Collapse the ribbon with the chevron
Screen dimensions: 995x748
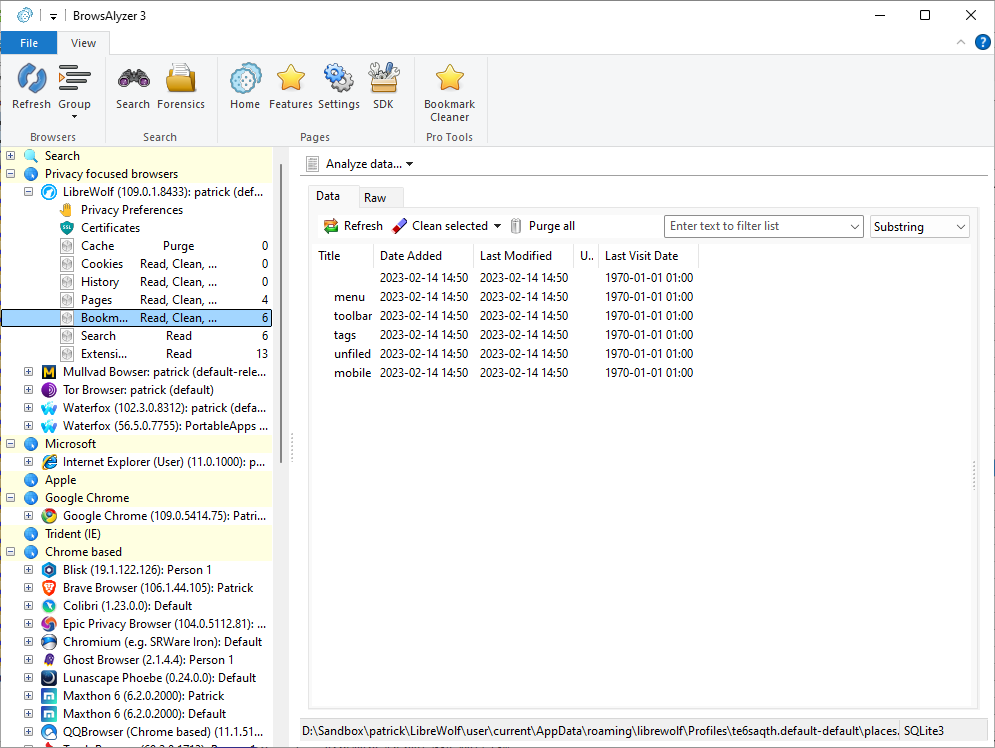click(961, 43)
